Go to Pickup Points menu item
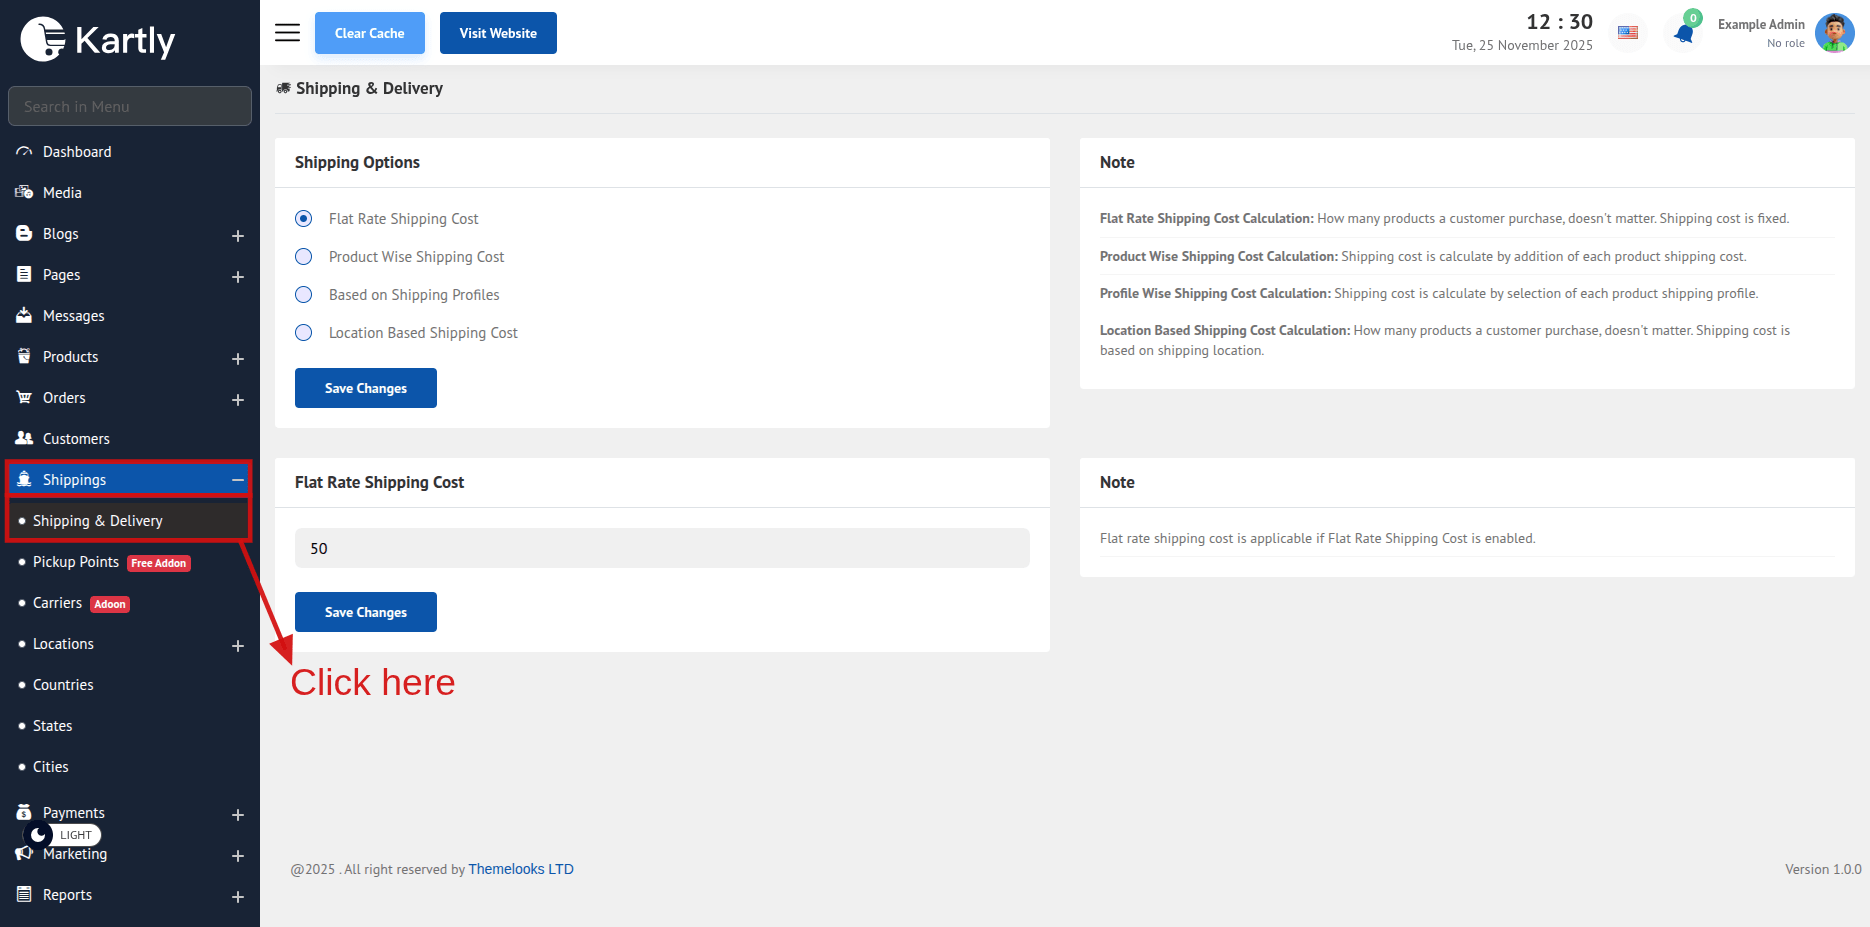1870x927 pixels. 76,562
